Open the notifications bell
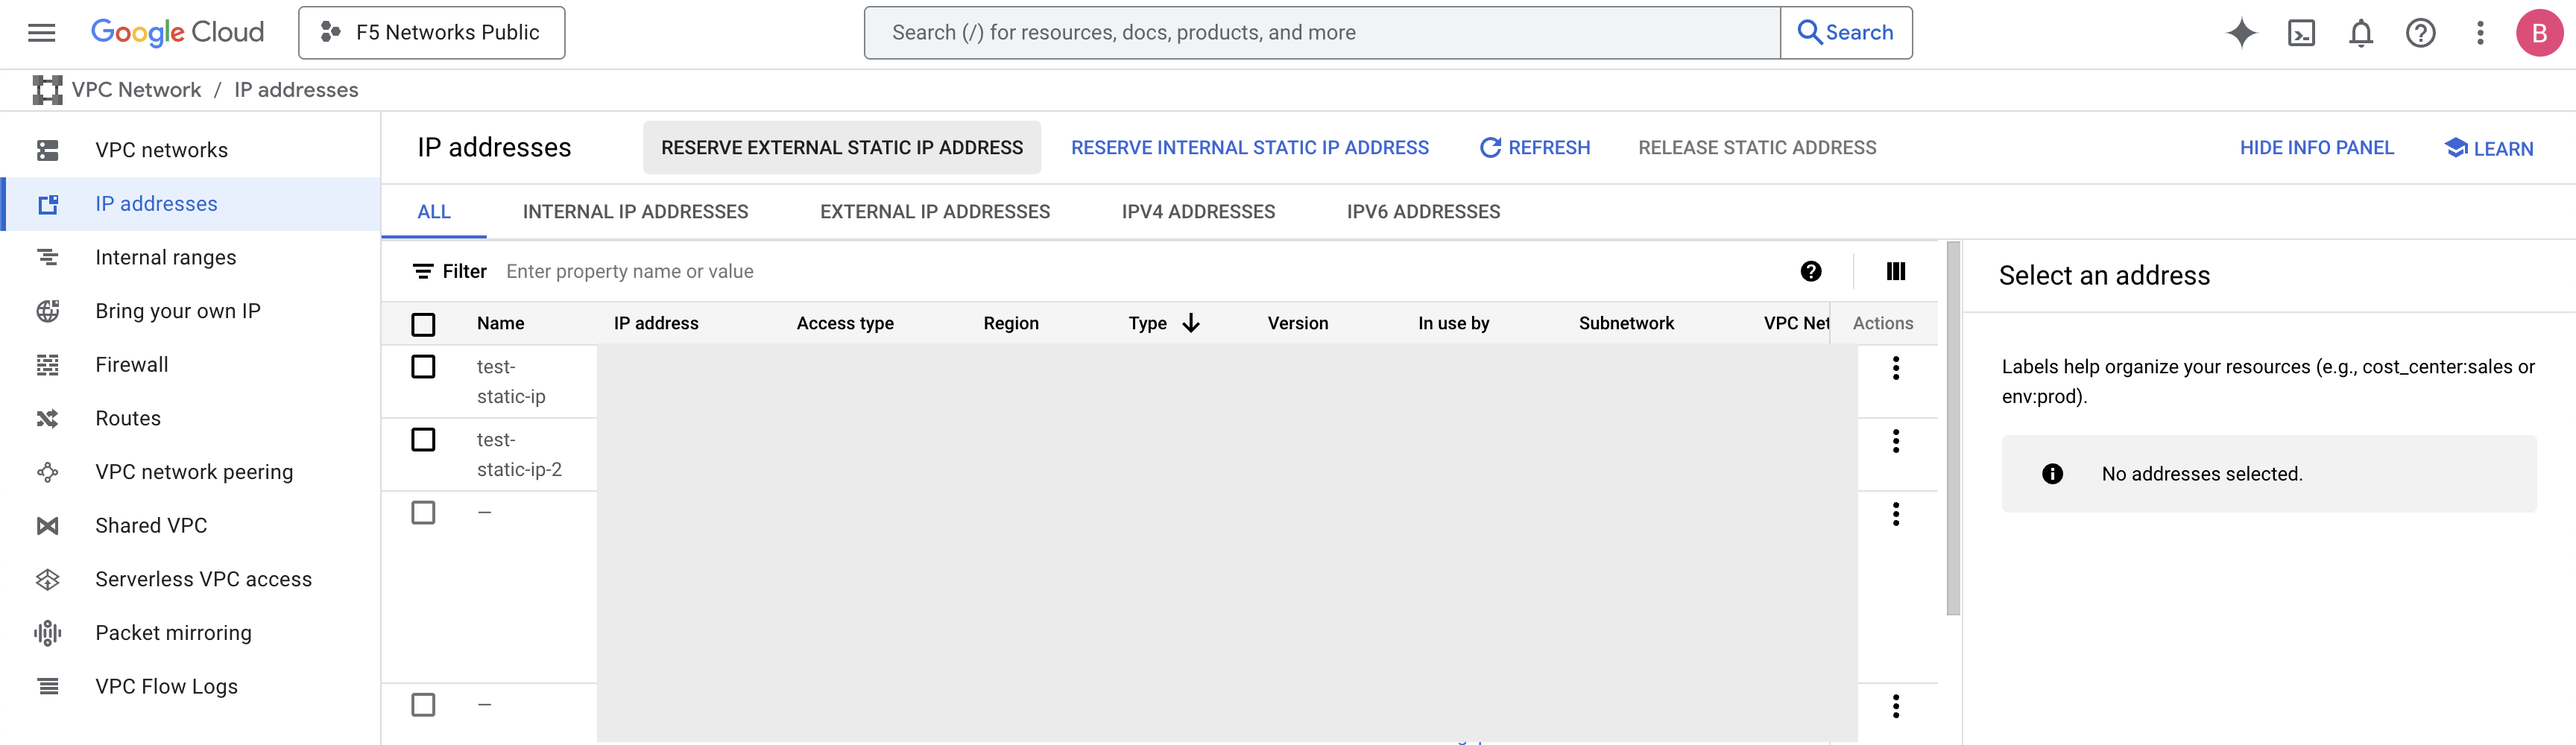This screenshot has height=745, width=2576. tap(2361, 32)
